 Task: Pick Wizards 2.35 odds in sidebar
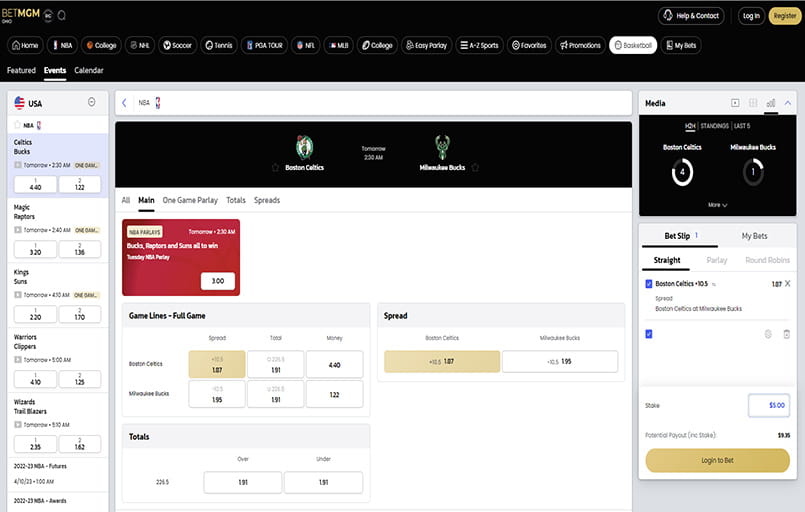point(35,444)
